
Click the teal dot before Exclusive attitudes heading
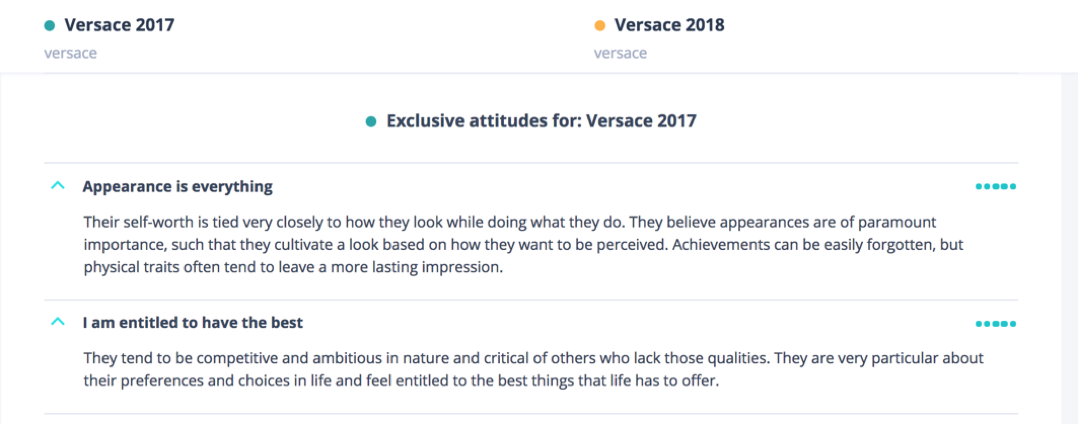[x=370, y=122]
